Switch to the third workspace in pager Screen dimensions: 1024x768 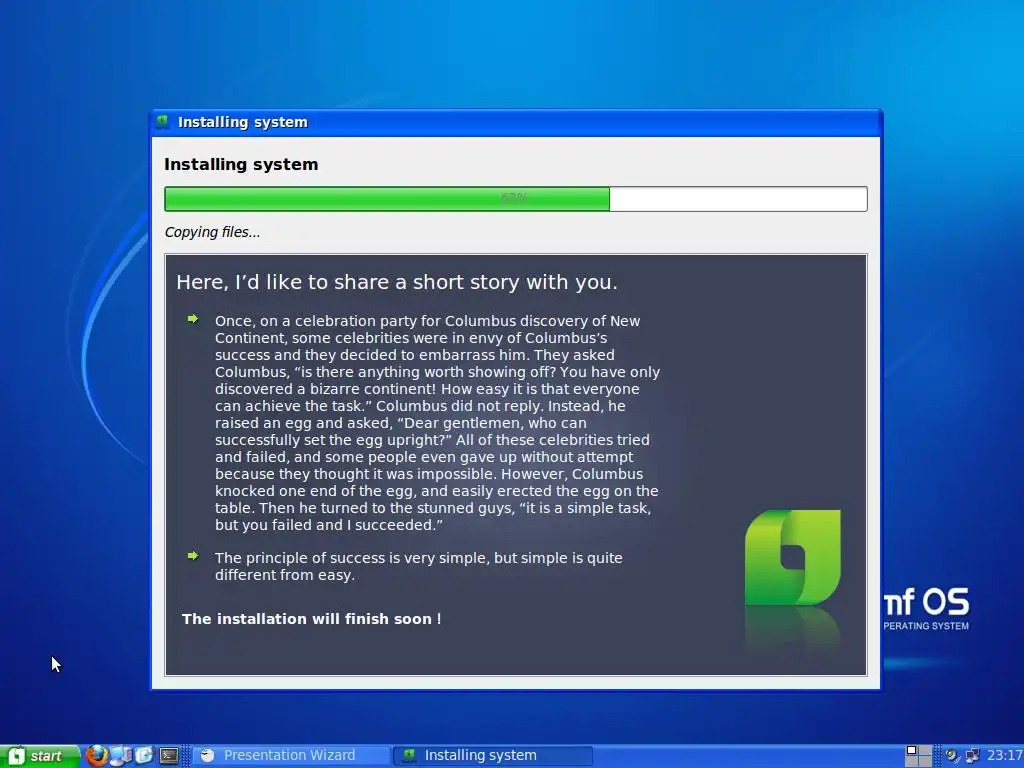click(x=912, y=761)
